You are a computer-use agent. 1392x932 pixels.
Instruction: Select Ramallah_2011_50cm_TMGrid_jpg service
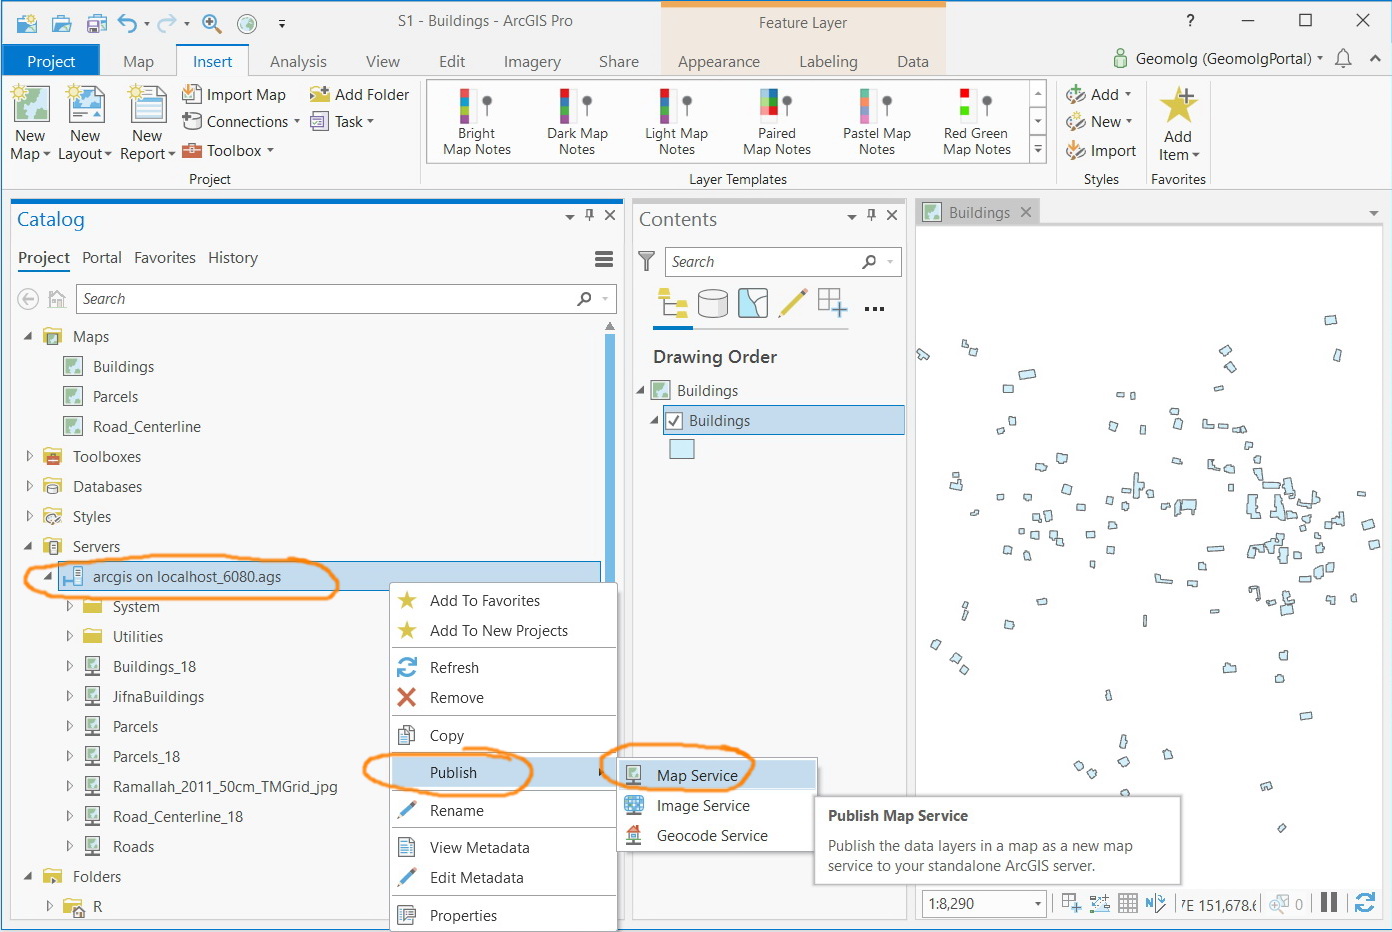point(225,787)
